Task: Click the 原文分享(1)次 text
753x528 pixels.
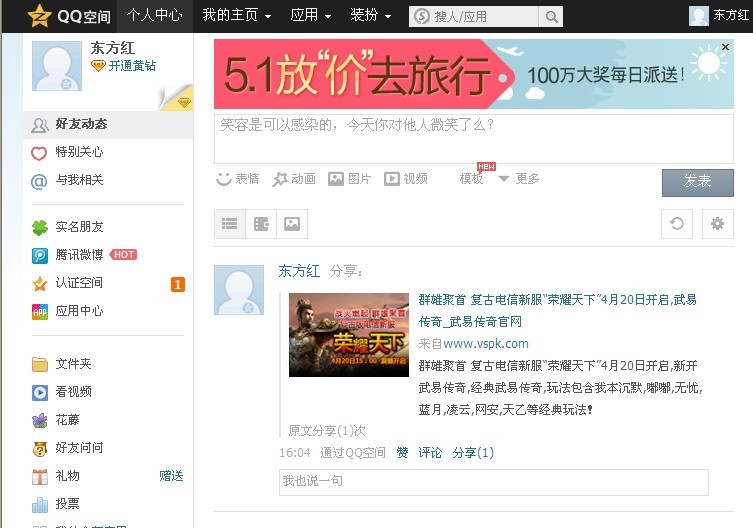Action: (x=327, y=430)
